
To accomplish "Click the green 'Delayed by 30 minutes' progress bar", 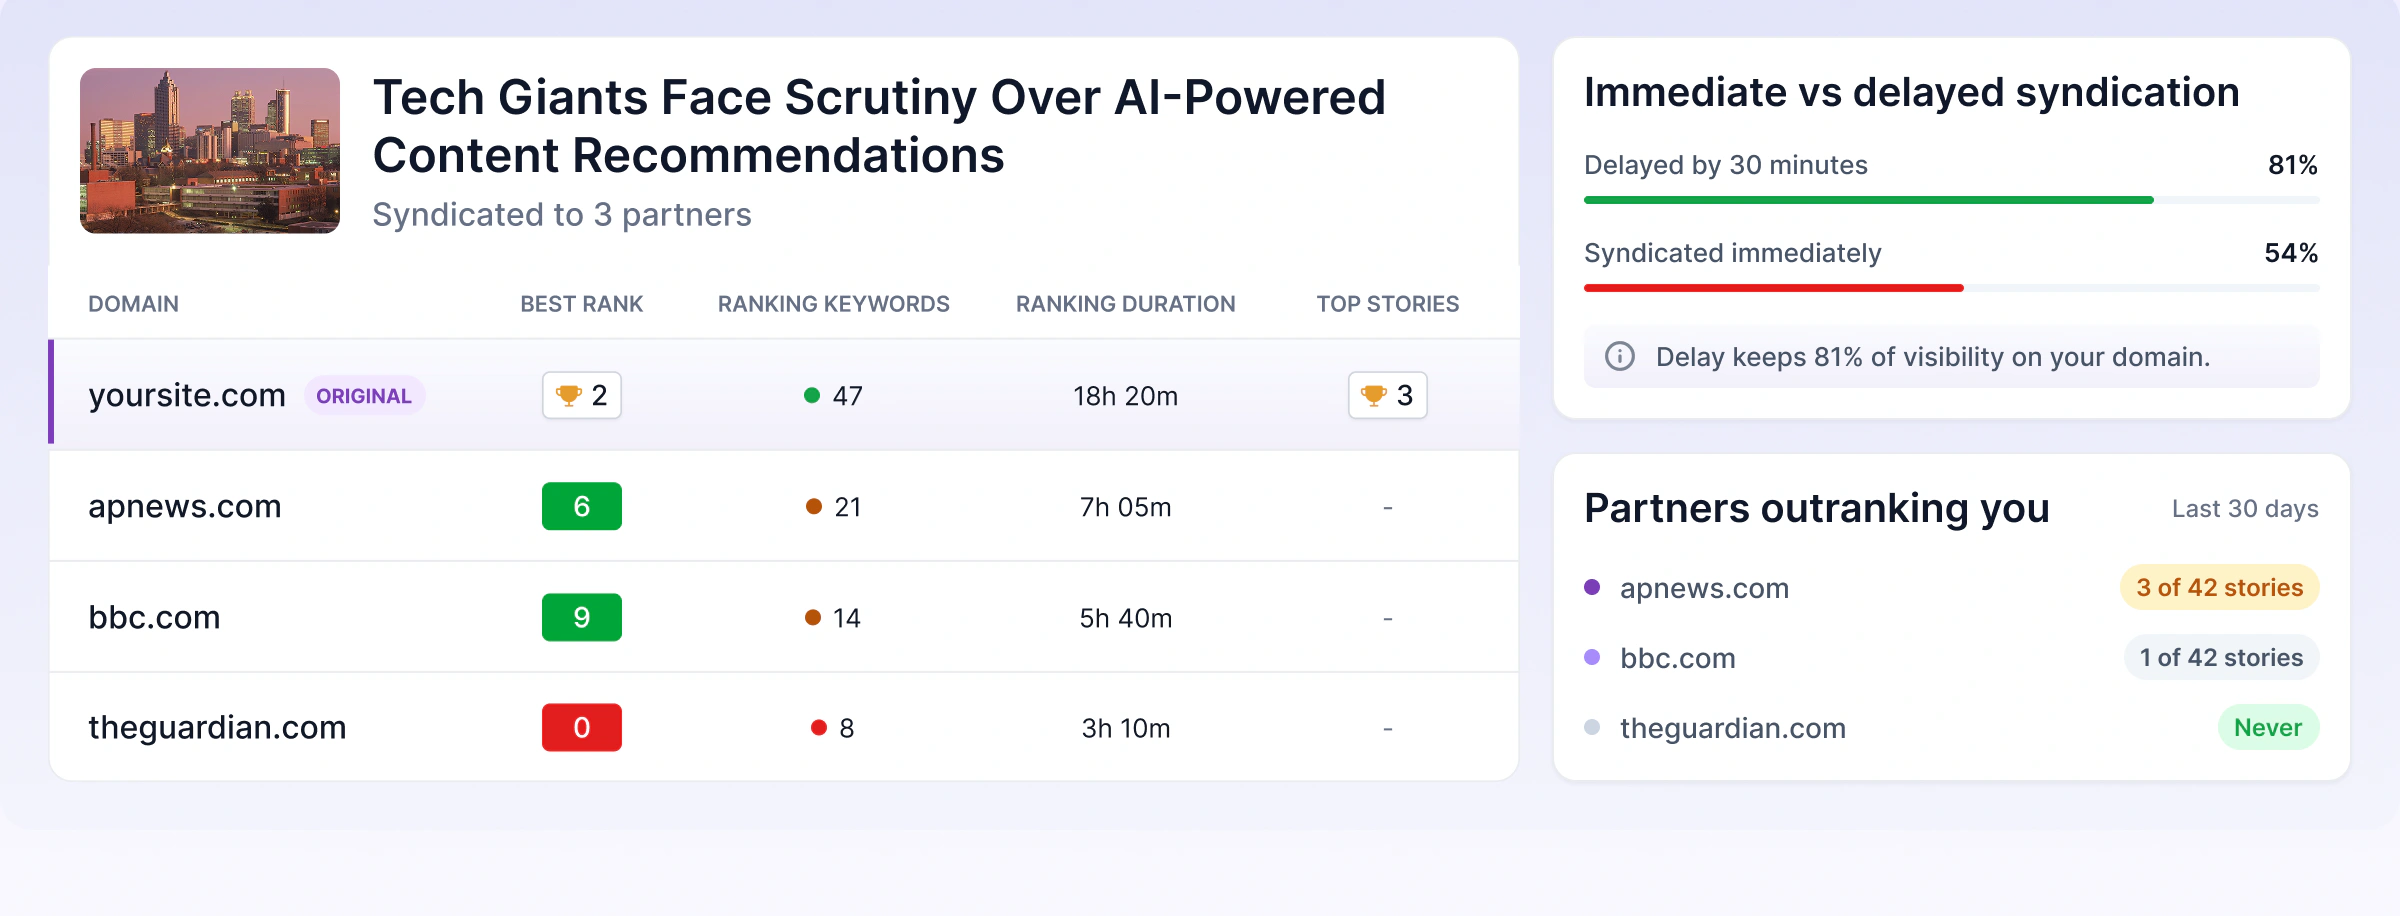I will click(1869, 200).
